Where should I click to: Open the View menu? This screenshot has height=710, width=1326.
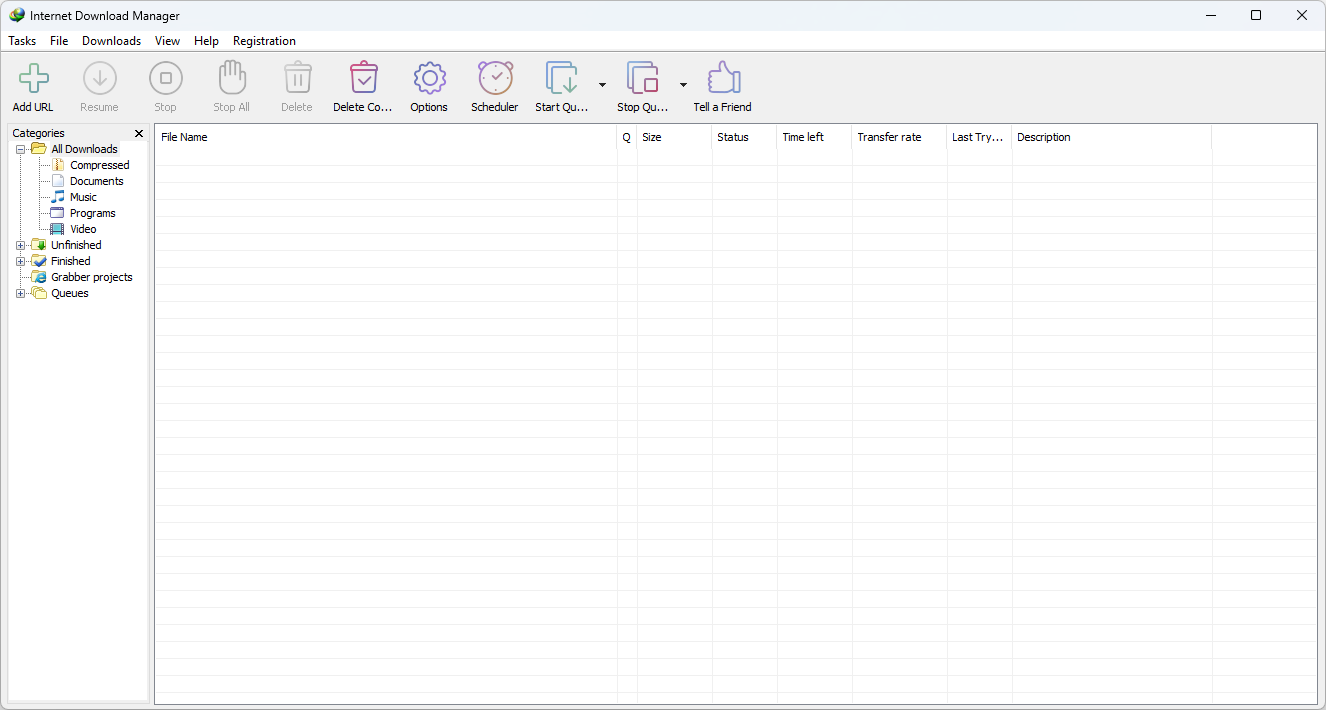pos(168,41)
